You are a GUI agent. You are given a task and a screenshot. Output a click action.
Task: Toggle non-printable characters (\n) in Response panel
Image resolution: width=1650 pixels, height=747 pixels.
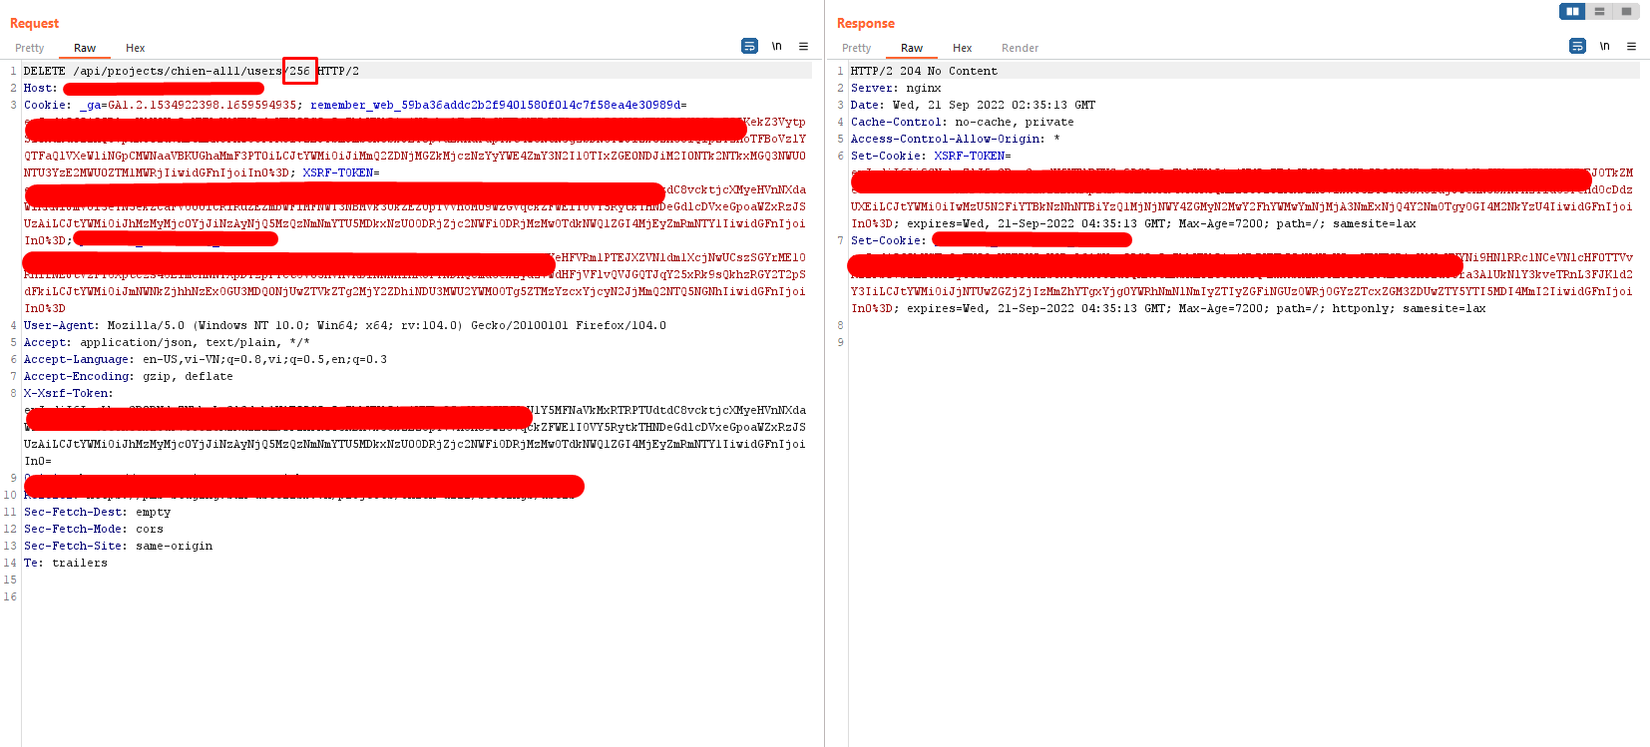coord(1605,46)
